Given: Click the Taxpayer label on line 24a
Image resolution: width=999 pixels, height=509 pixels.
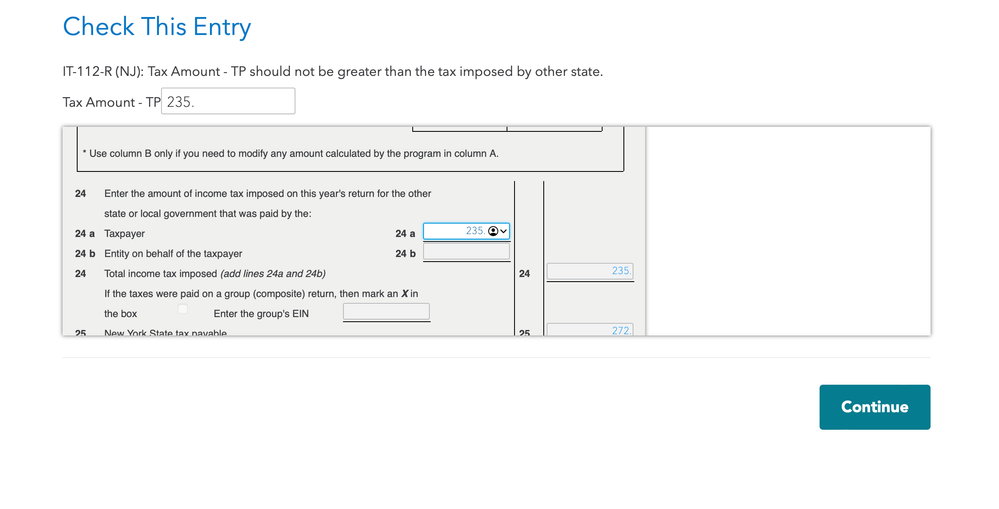Looking at the screenshot, I should 124,234.
